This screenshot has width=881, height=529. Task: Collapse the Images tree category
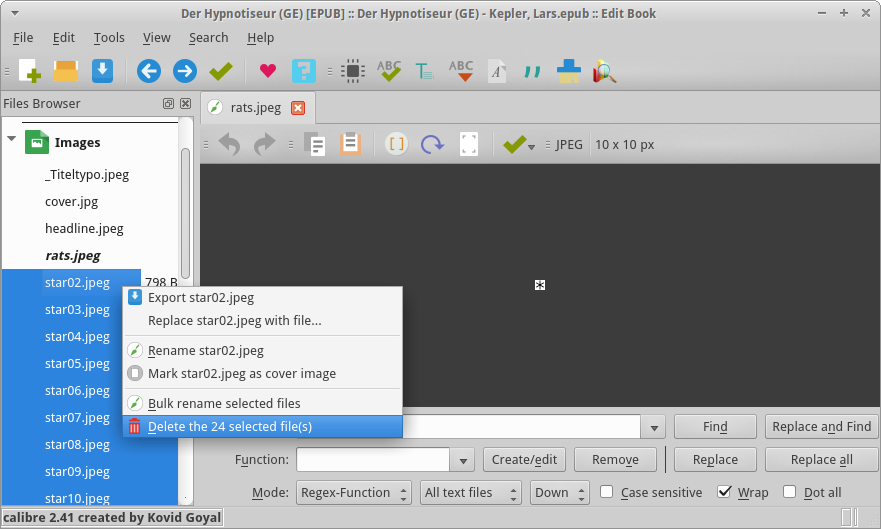click(11, 138)
